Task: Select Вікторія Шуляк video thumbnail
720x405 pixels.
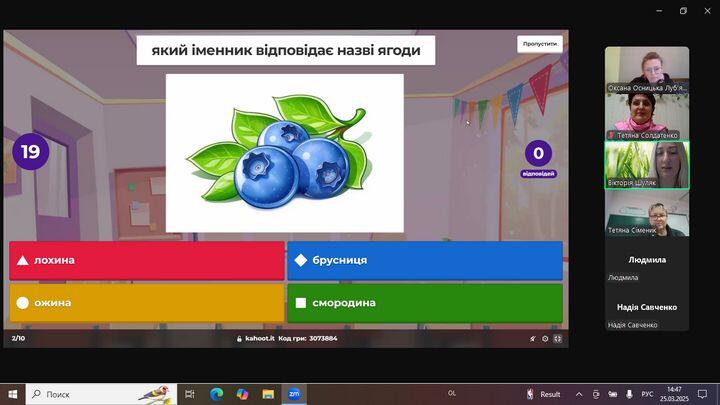Action: click(647, 165)
